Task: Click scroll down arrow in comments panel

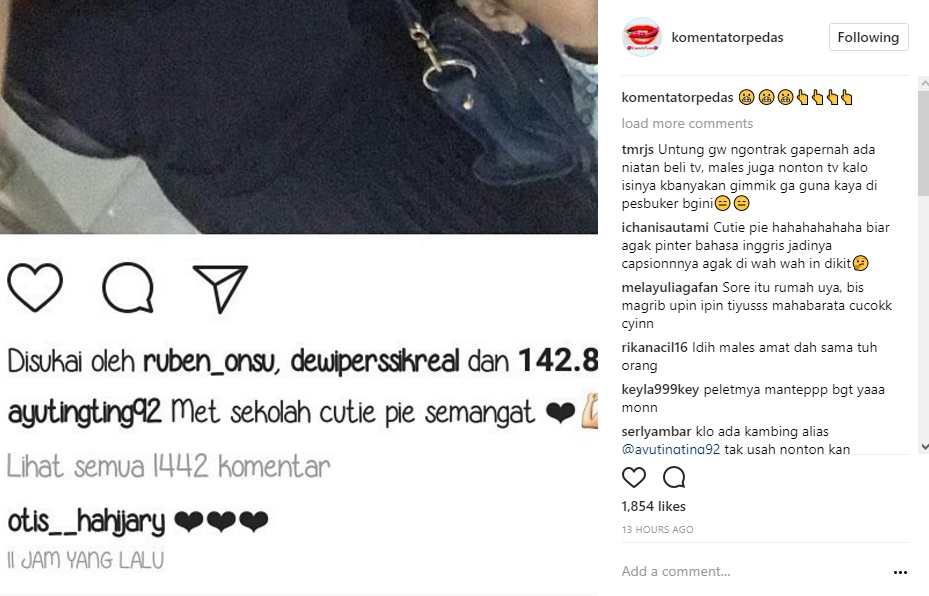Action: point(924,447)
